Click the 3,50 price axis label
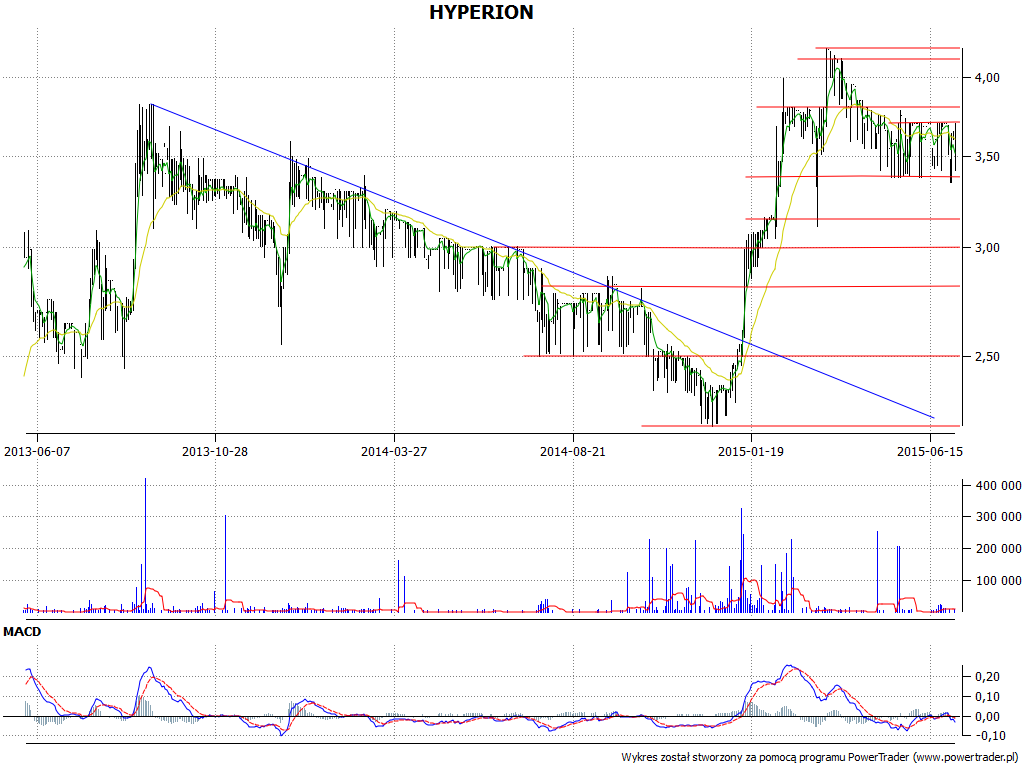1024x768 pixels. point(987,157)
